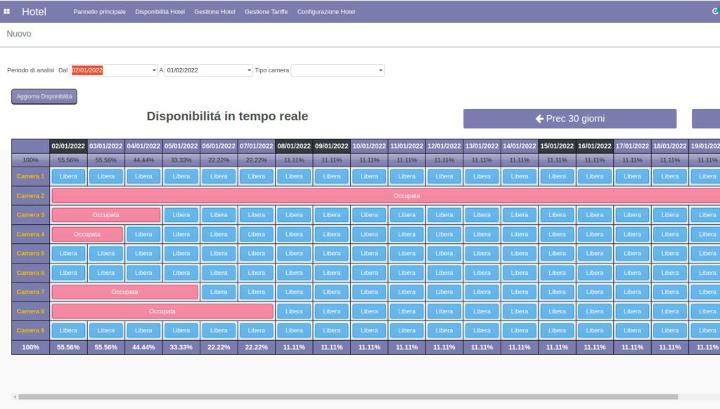
Task: Open Configurazione Hotel menu
Action: point(326,11)
